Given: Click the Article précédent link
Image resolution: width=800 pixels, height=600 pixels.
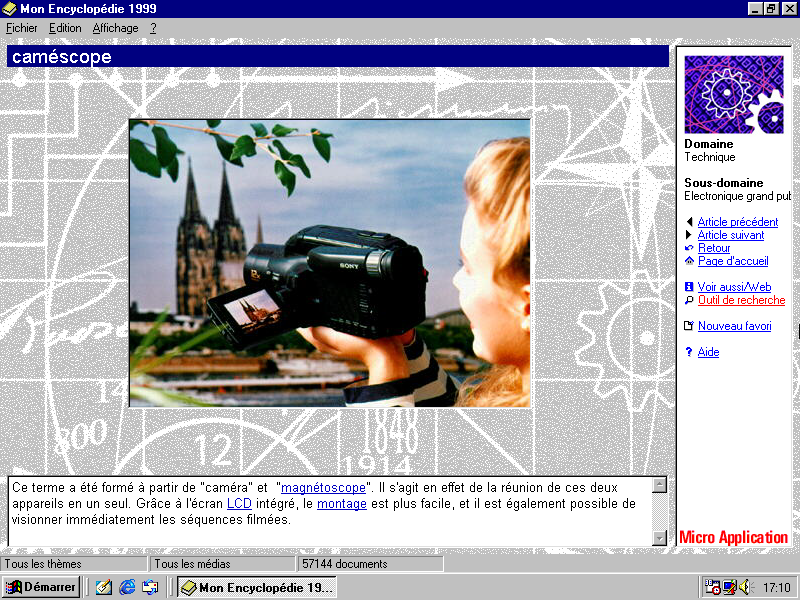Looking at the screenshot, I should pyautogui.click(x=738, y=222).
